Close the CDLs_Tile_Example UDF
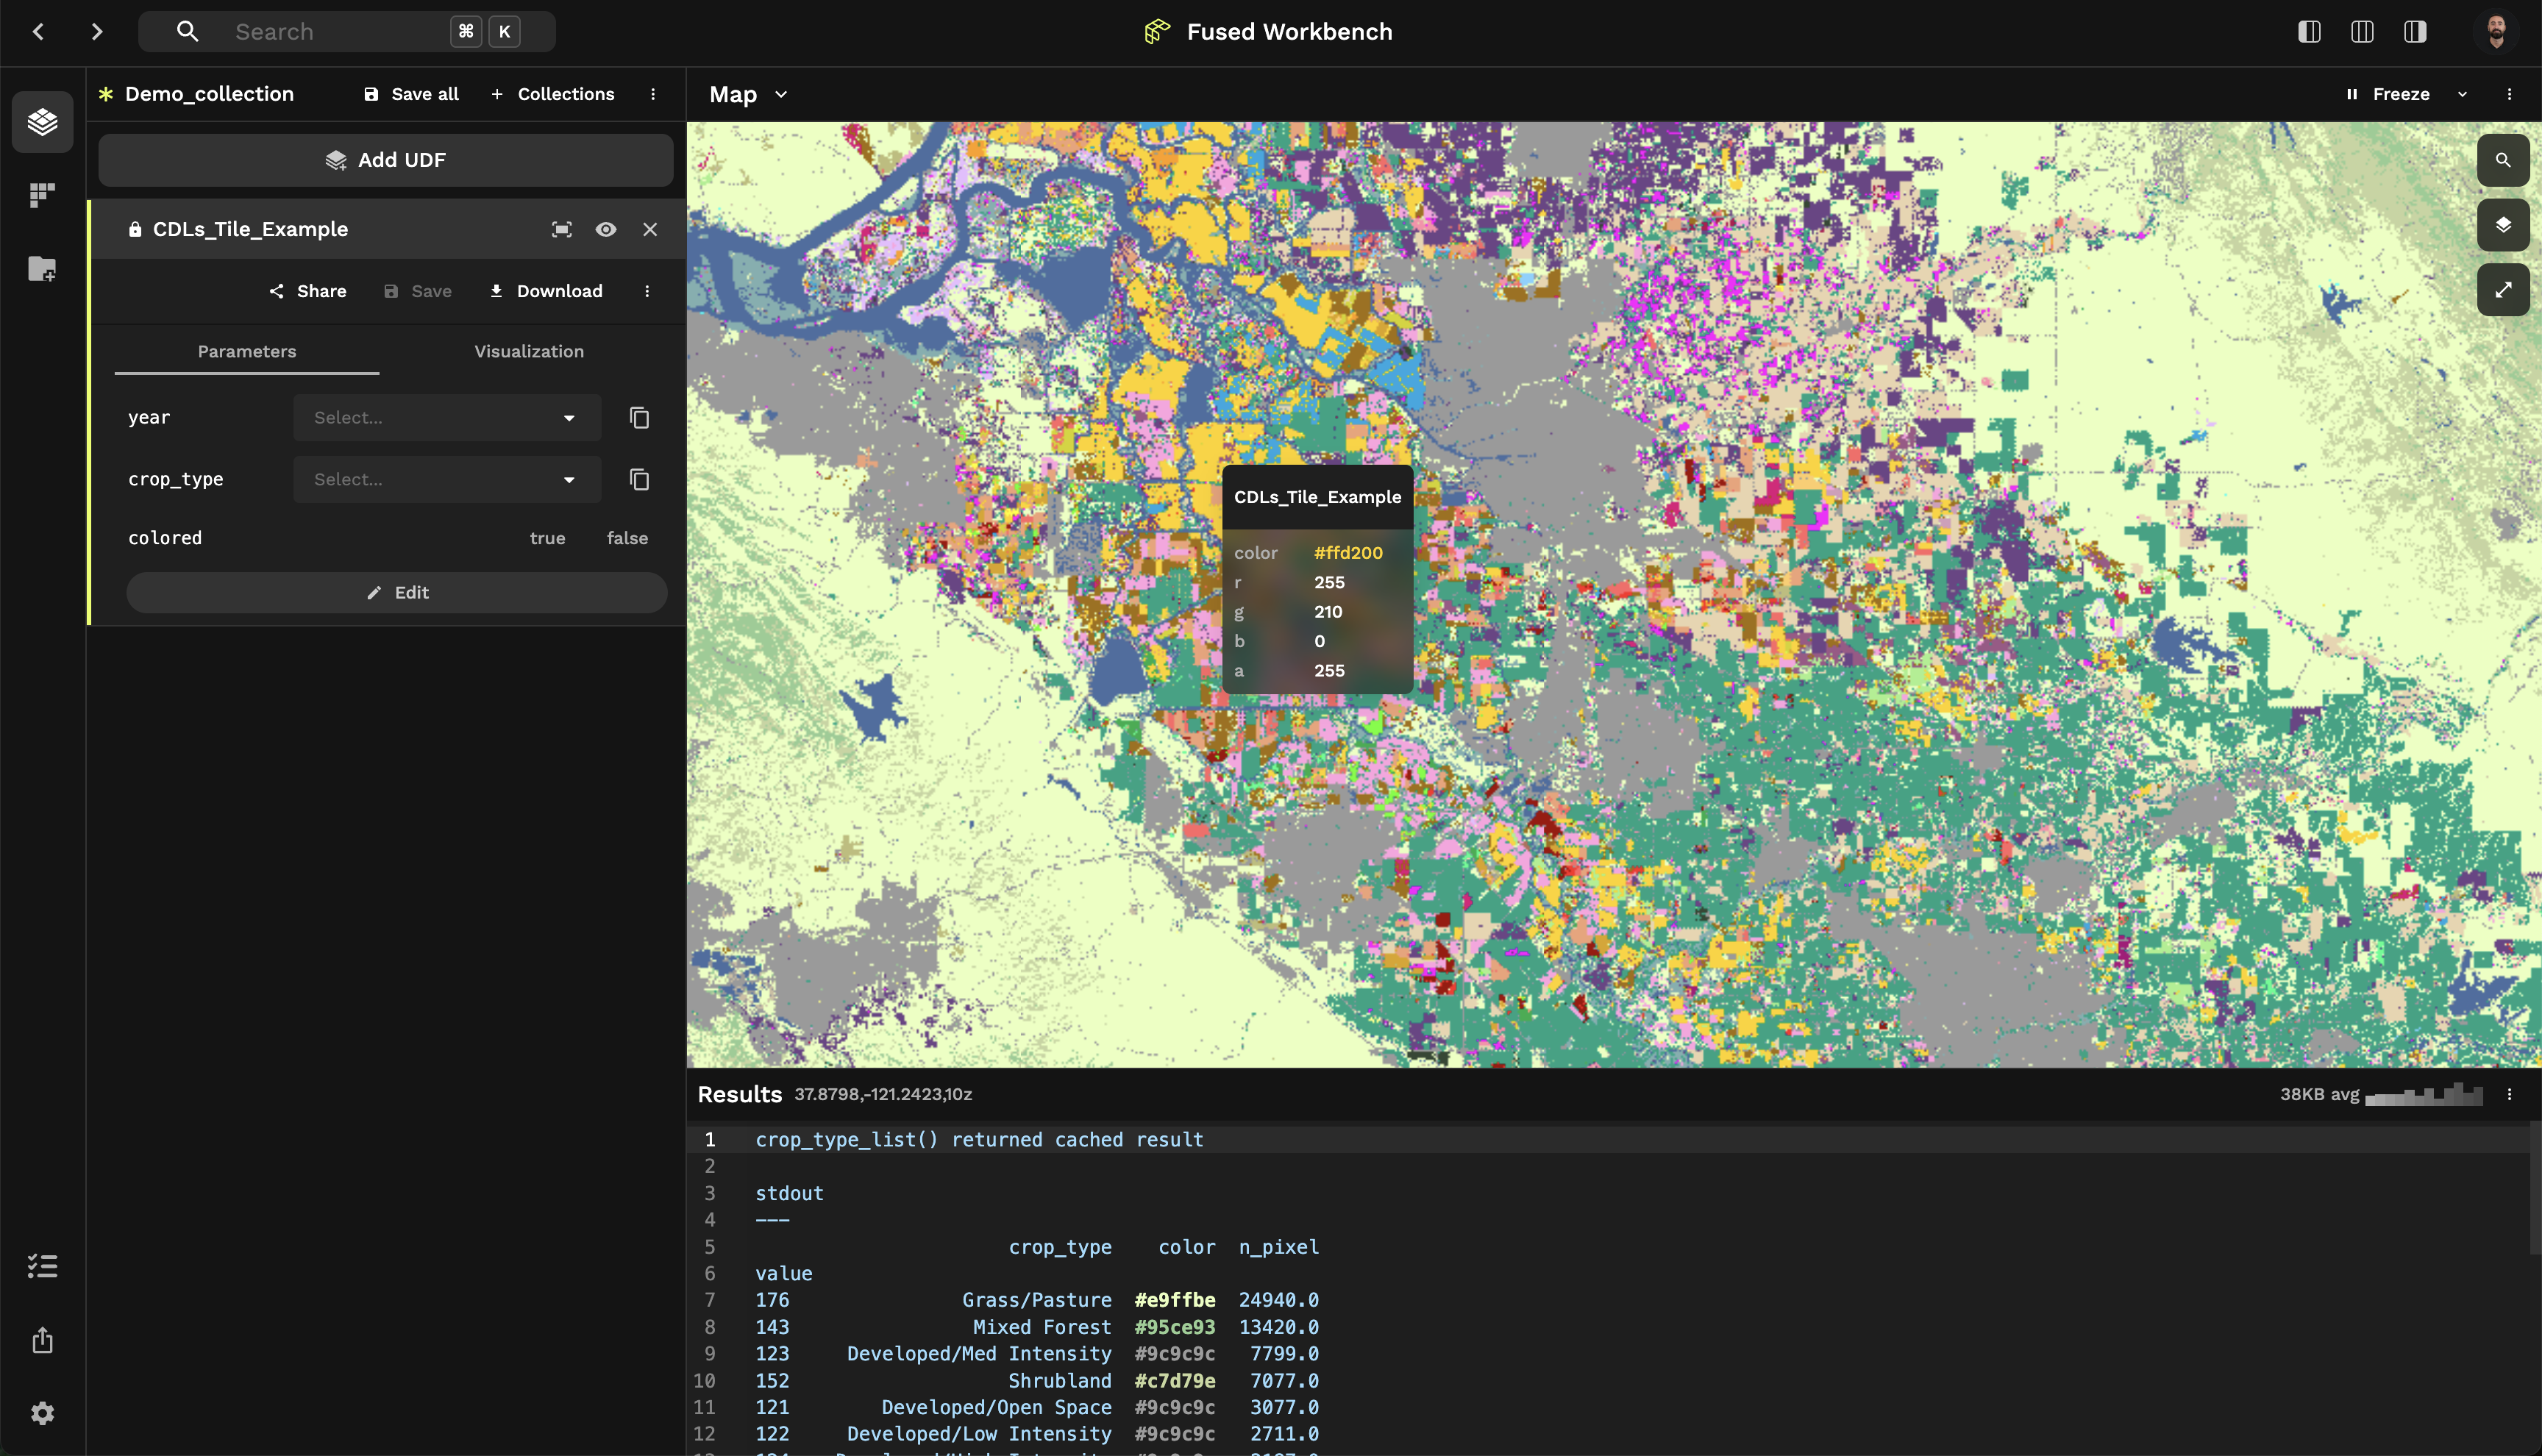 [650, 230]
